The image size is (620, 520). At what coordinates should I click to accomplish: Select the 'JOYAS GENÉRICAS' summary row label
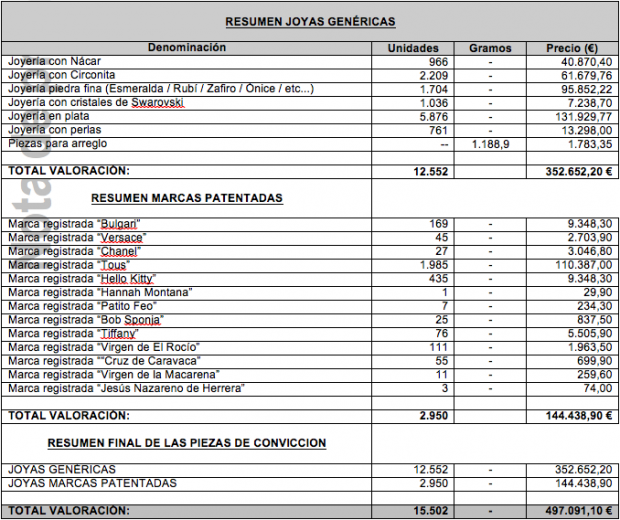coord(62,469)
